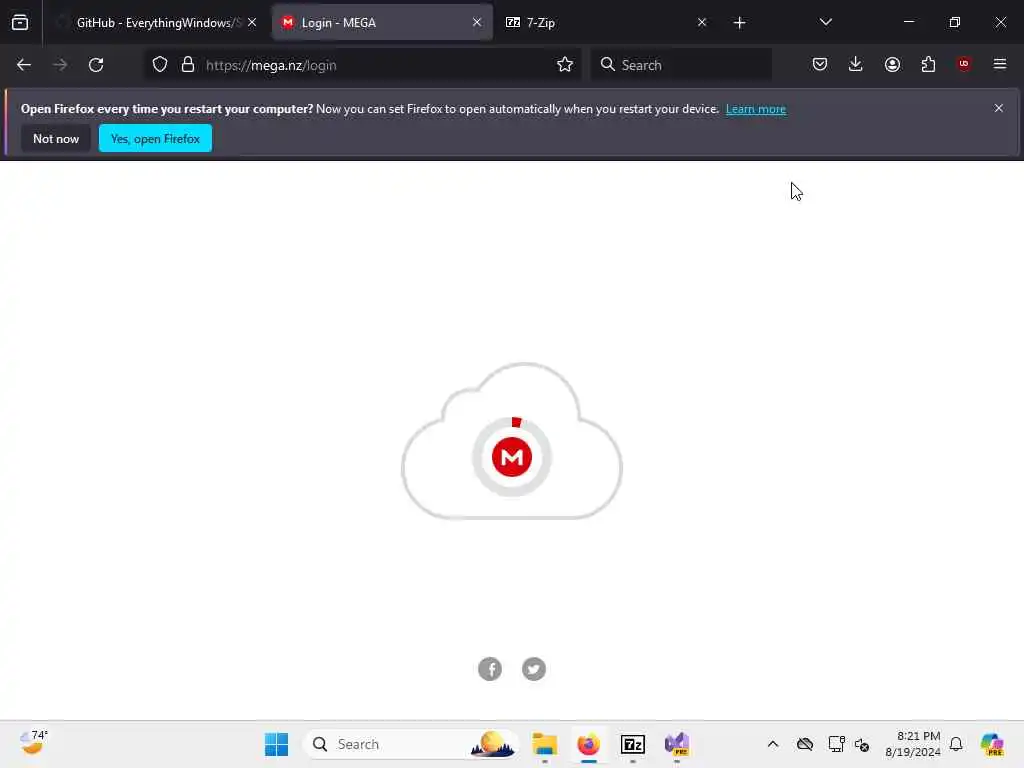
Task: Click Yes, open Firefox button
Action: coord(155,138)
